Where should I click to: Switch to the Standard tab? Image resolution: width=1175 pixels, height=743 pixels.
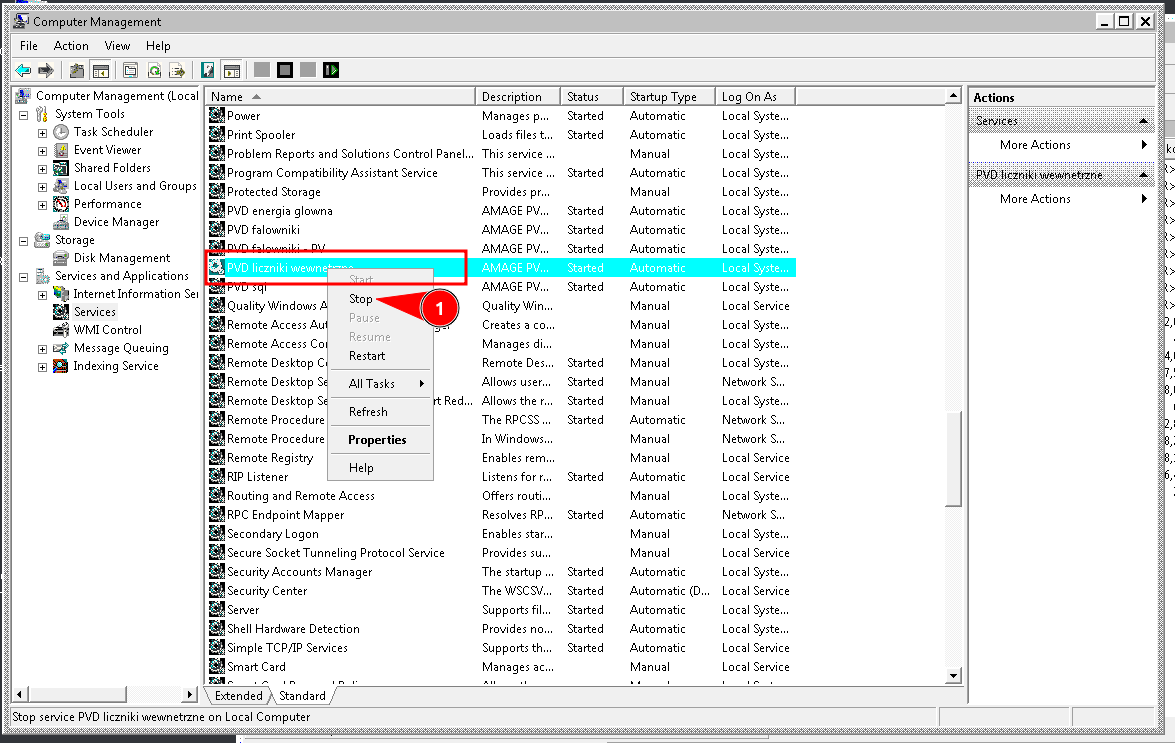[x=302, y=696]
